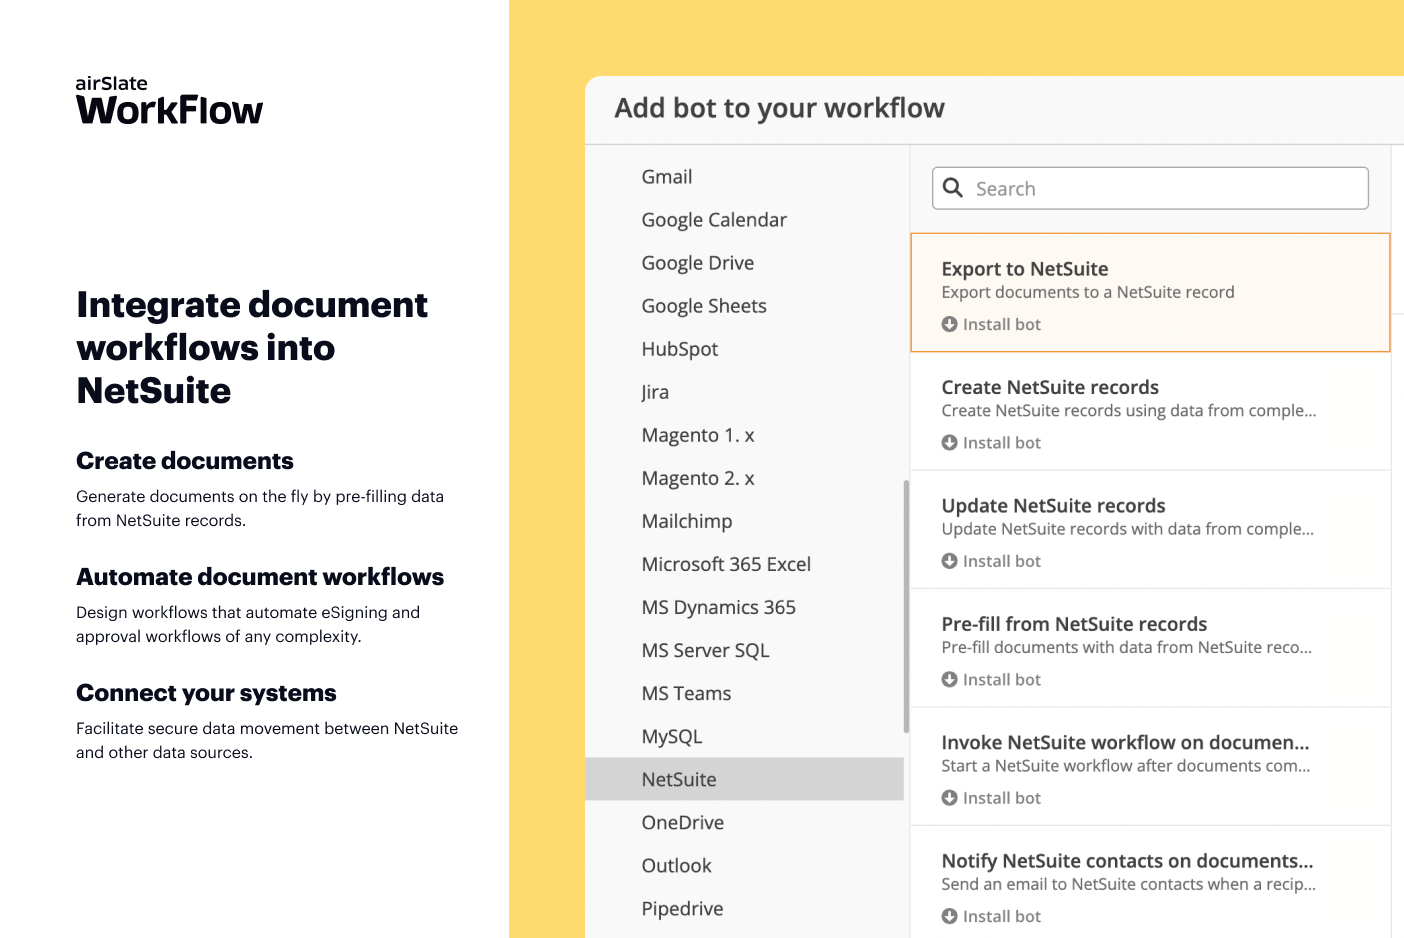Image resolution: width=1404 pixels, height=938 pixels.
Task: Click the download icon under Pre-fill from NetSuite records
Action: [x=949, y=679]
